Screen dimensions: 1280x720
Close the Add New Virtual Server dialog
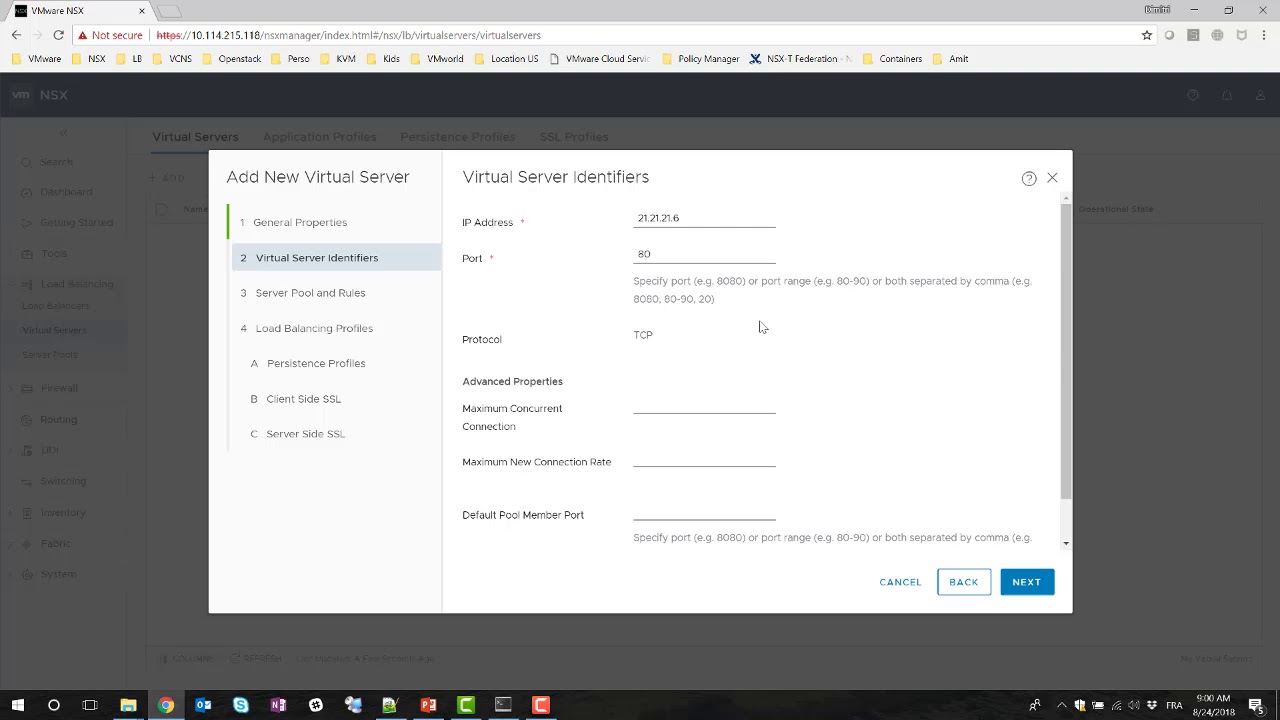pyautogui.click(x=1052, y=178)
